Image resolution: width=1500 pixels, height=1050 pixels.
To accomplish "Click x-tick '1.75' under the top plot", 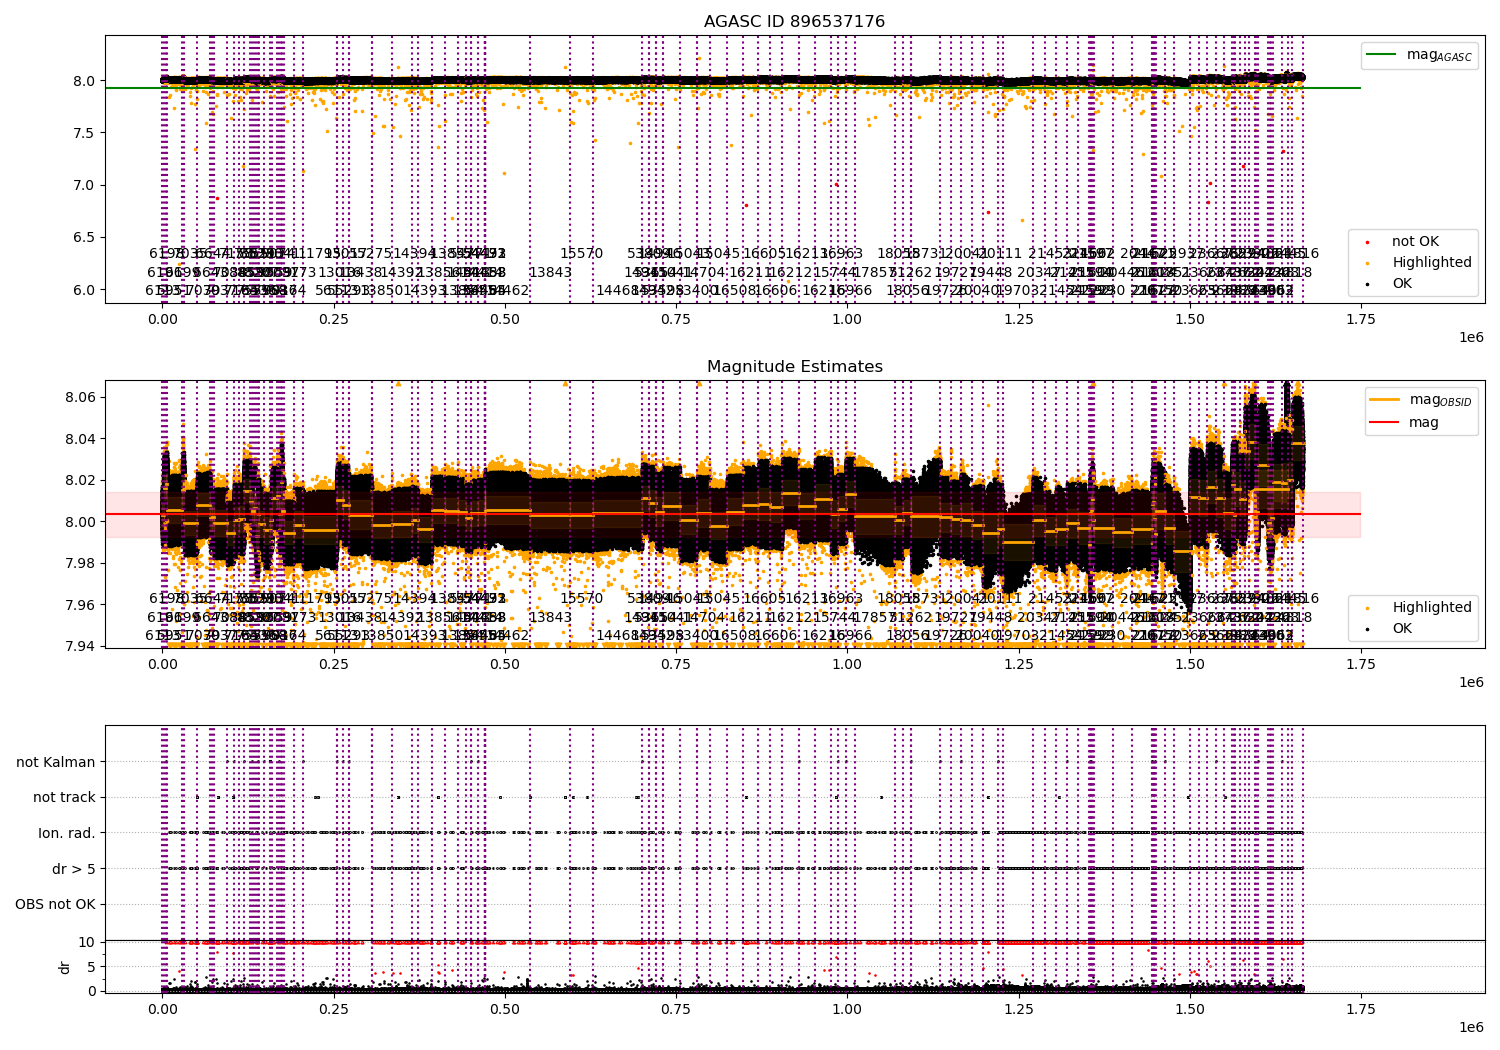I will (1360, 319).
